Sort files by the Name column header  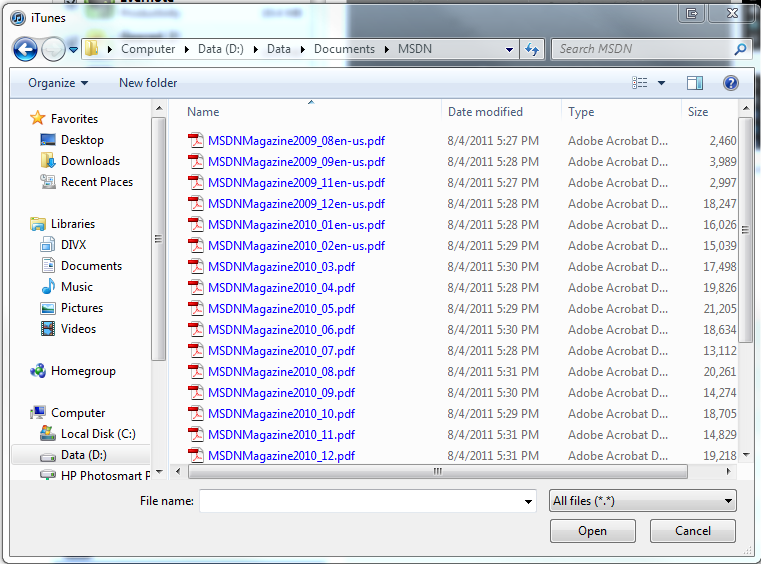(x=203, y=112)
